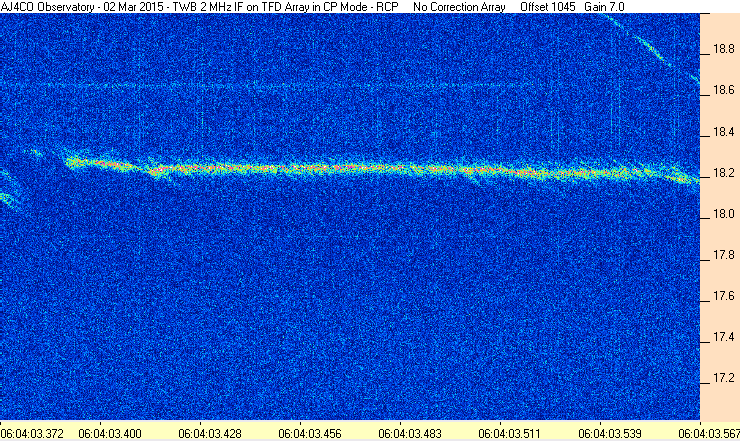
Task: Click the 06:04:03.372 time label
Action: pos(32,433)
